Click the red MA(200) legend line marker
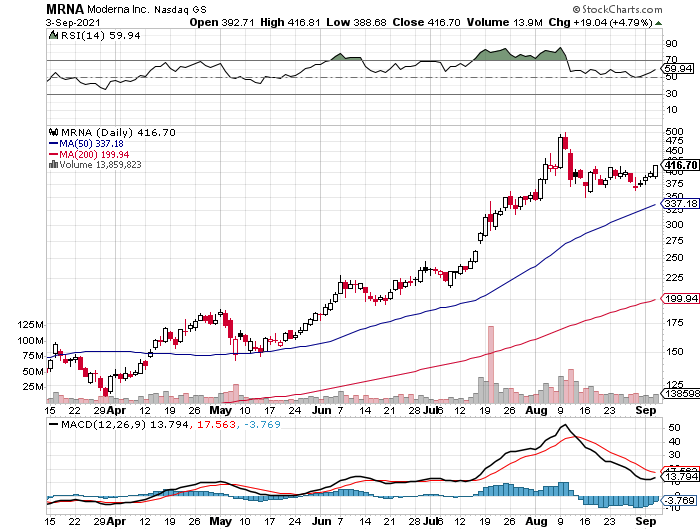Viewport: 700px width, 530px height. pos(54,154)
